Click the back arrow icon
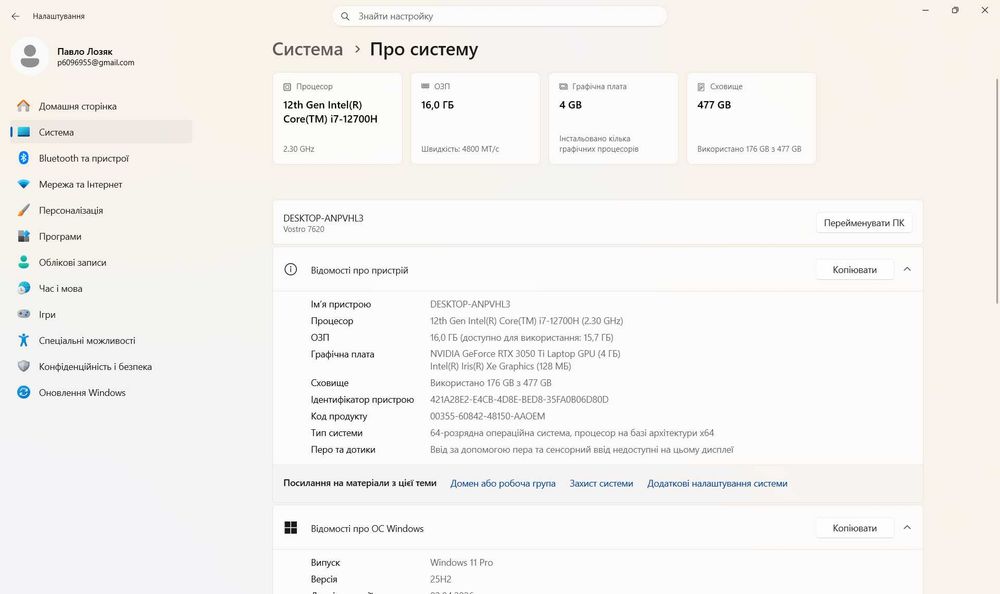This screenshot has width=1000, height=594. pos(15,16)
